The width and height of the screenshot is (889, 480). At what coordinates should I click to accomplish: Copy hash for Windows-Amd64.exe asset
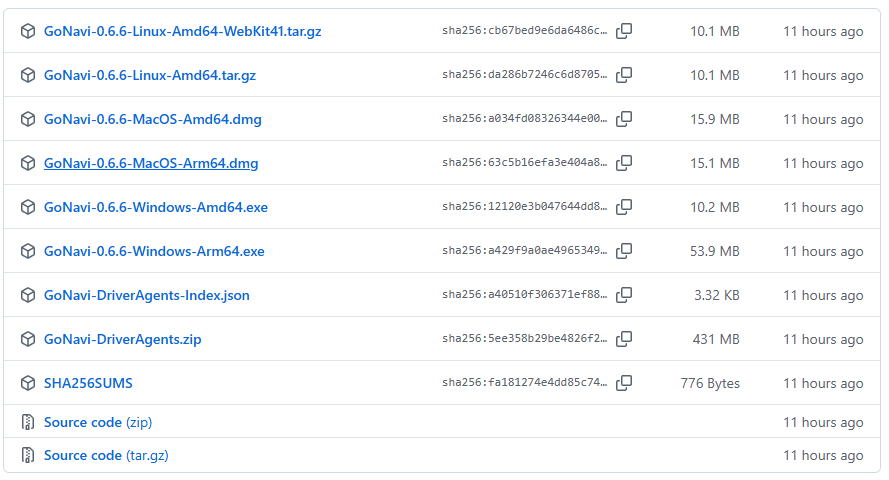coord(624,207)
